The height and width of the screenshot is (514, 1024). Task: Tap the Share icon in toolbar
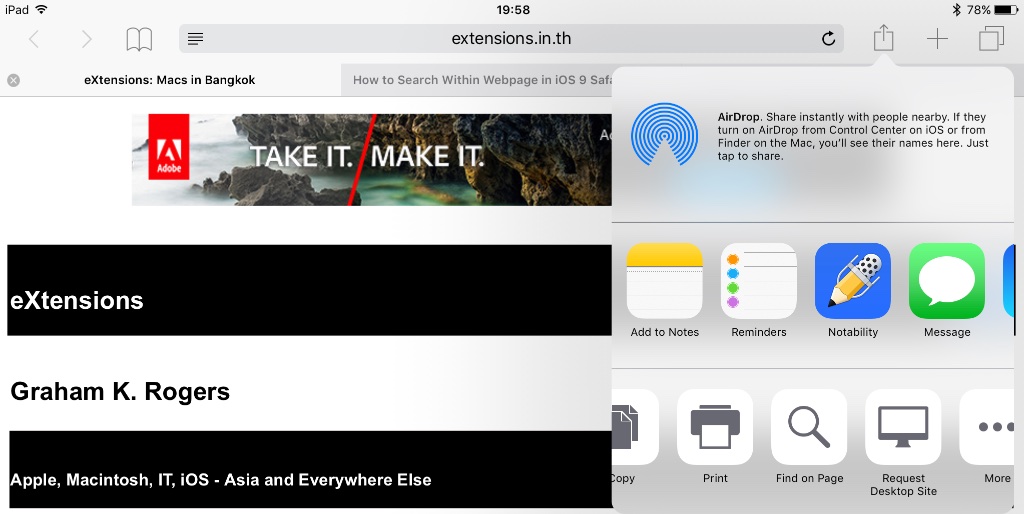[883, 37]
